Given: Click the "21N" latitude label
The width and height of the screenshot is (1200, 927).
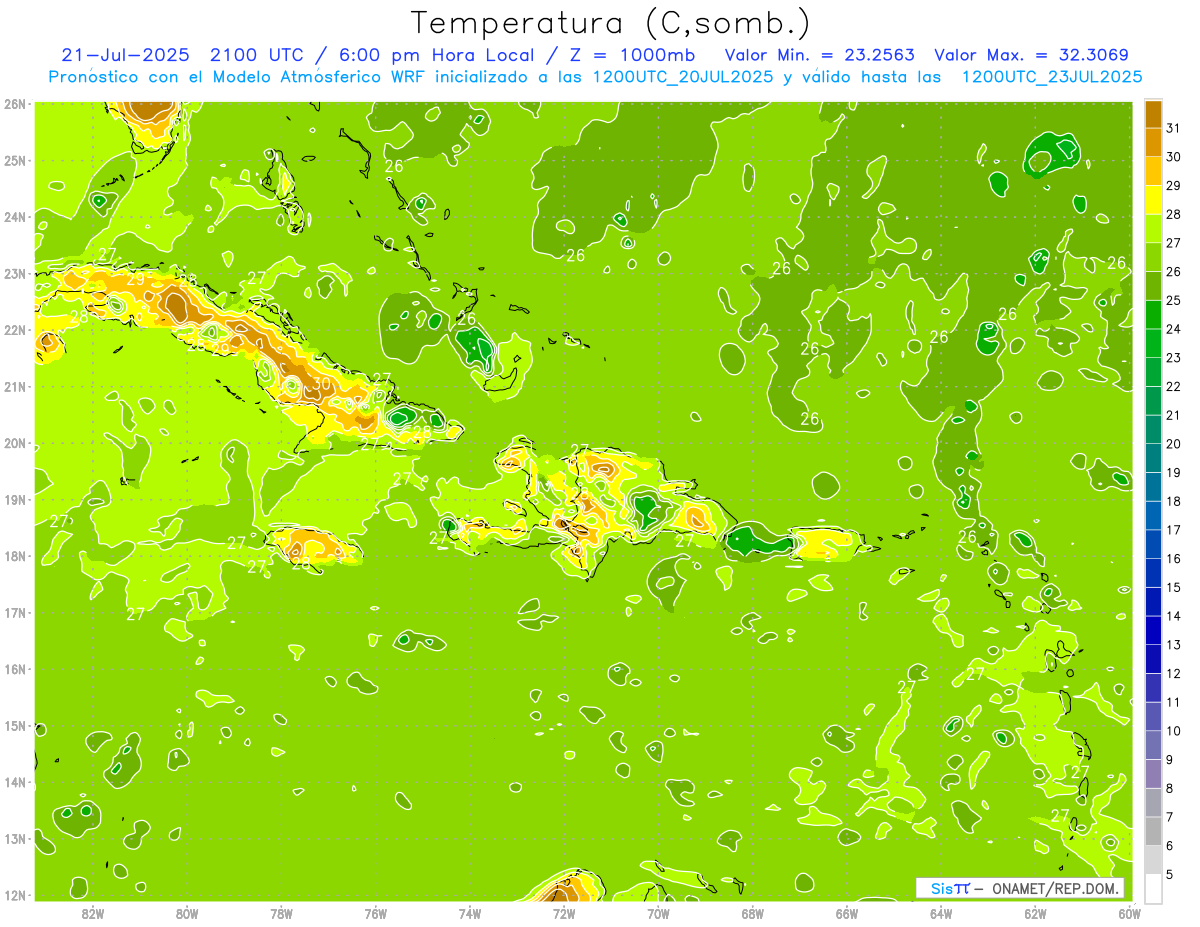Looking at the screenshot, I should pos(15,386).
